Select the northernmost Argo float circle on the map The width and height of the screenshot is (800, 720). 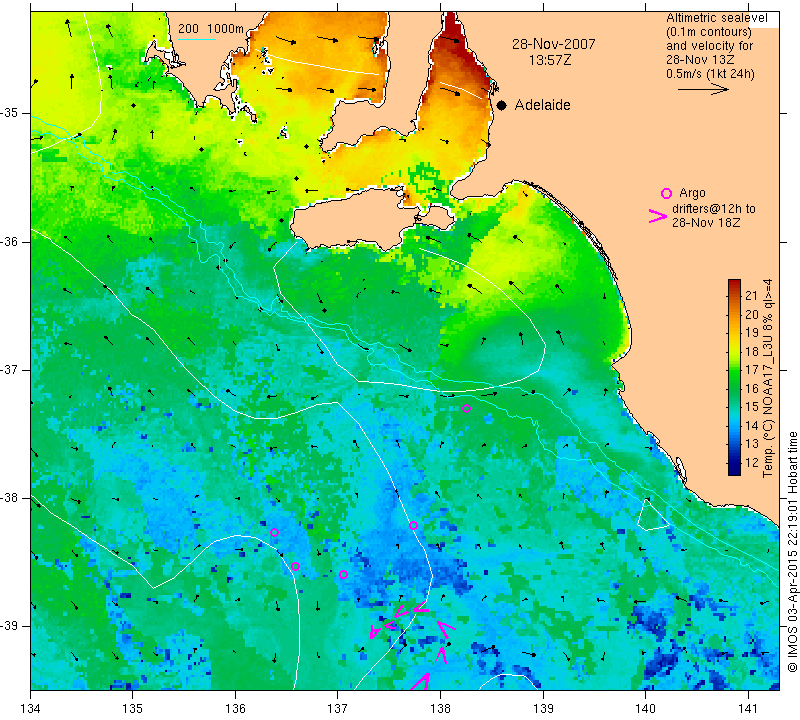point(466,408)
